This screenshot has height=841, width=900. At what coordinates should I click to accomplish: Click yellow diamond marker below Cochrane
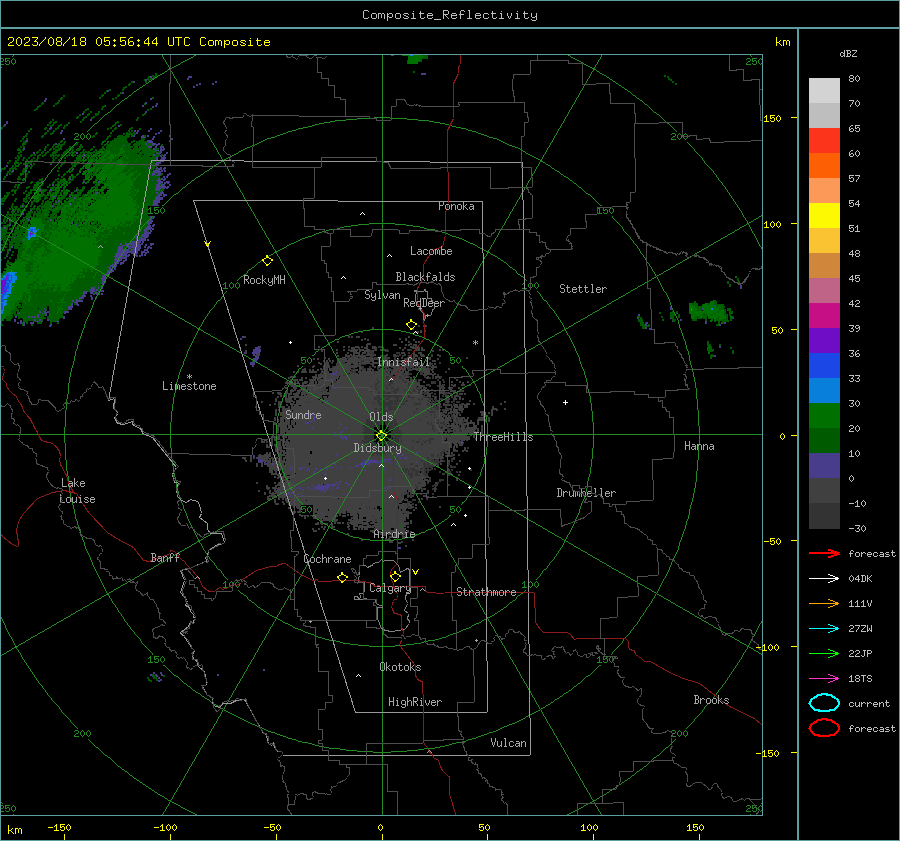click(343, 577)
